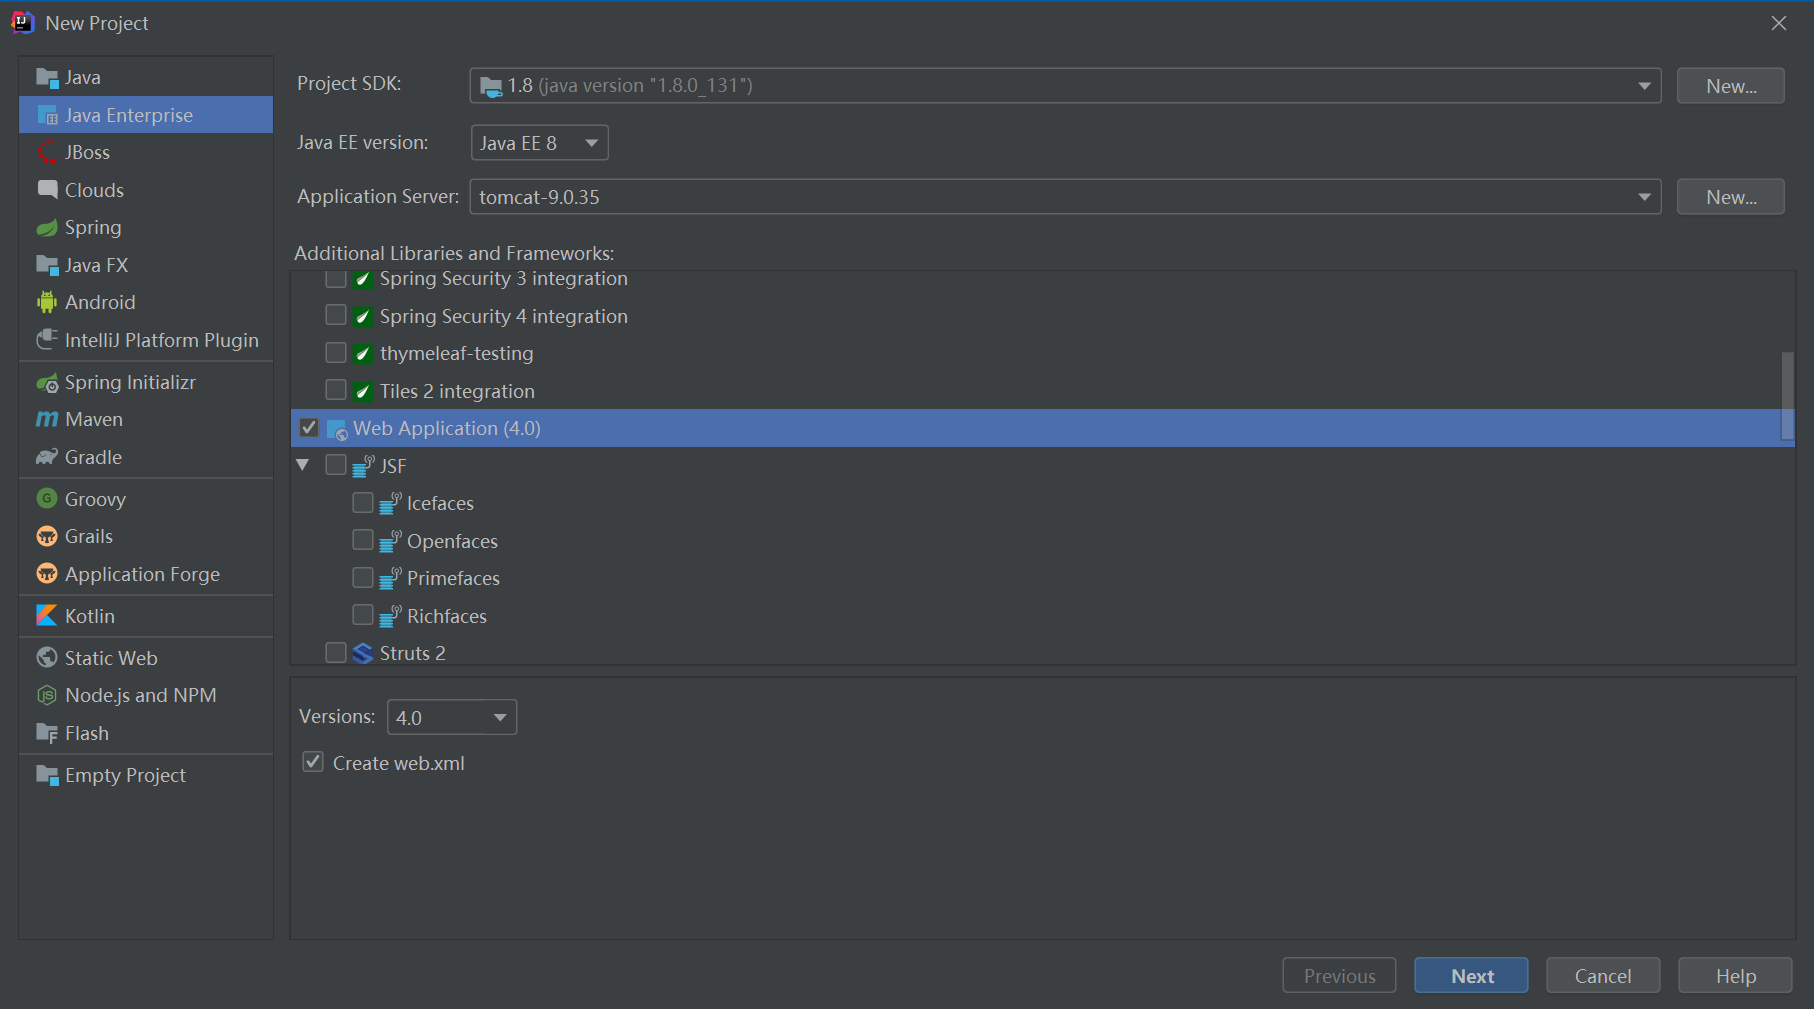Click the Java folder icon in sidebar
This screenshot has width=1814, height=1009.
coord(47,78)
